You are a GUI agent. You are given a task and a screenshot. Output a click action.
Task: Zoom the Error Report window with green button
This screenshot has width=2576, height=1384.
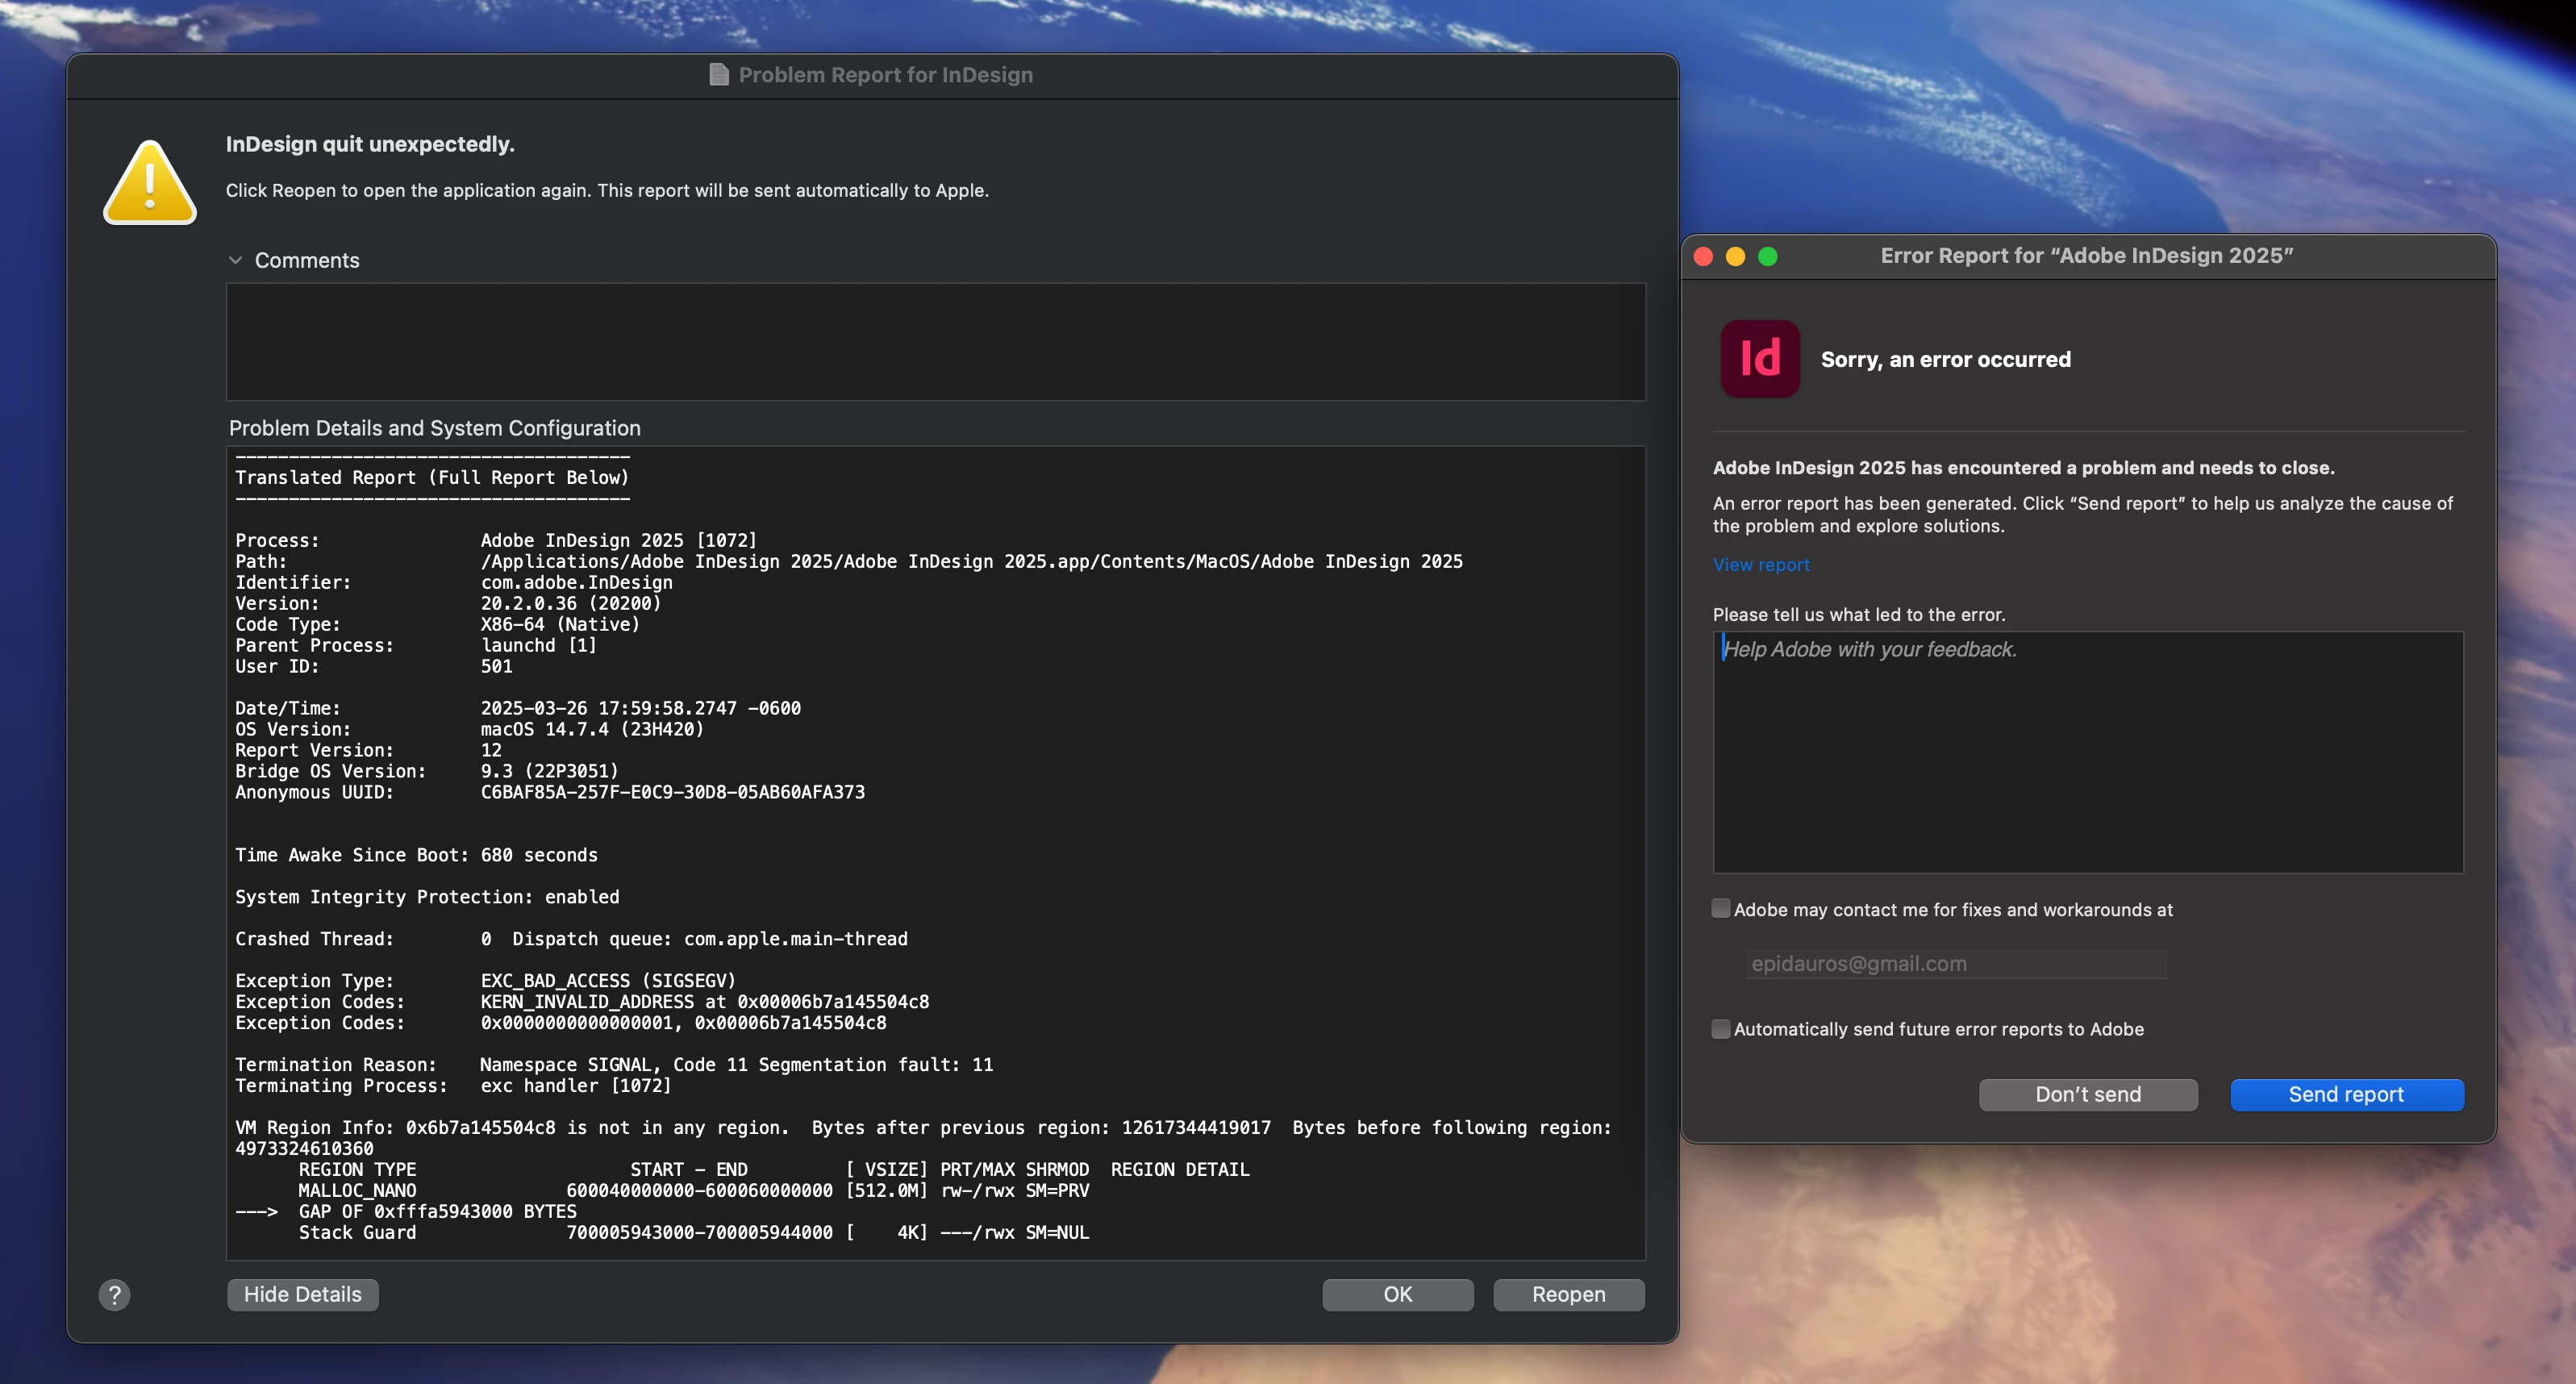tap(1768, 256)
